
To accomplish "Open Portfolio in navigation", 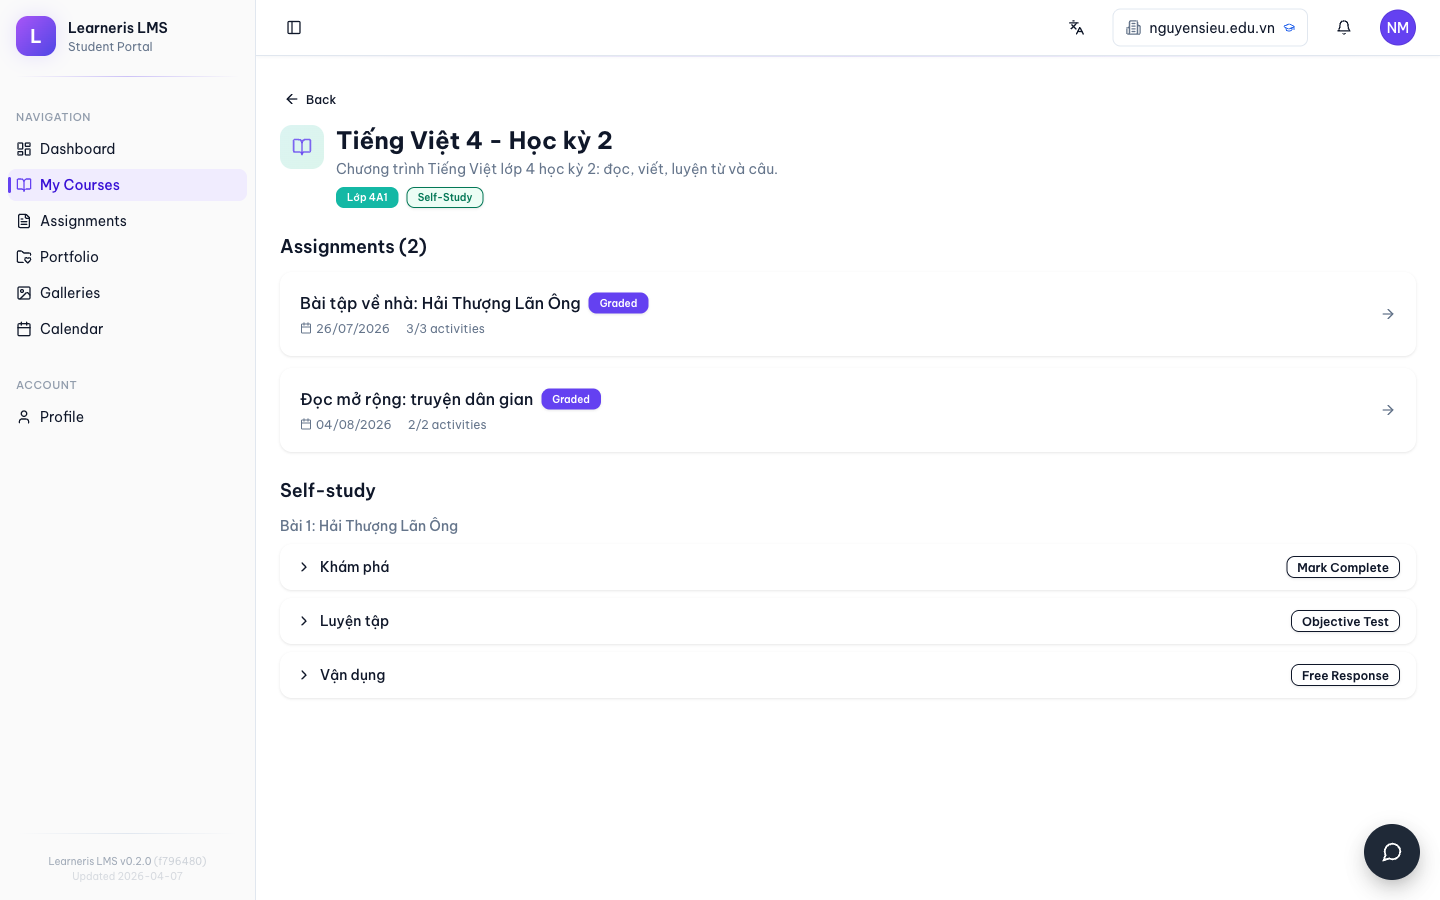I will pos(127,257).
